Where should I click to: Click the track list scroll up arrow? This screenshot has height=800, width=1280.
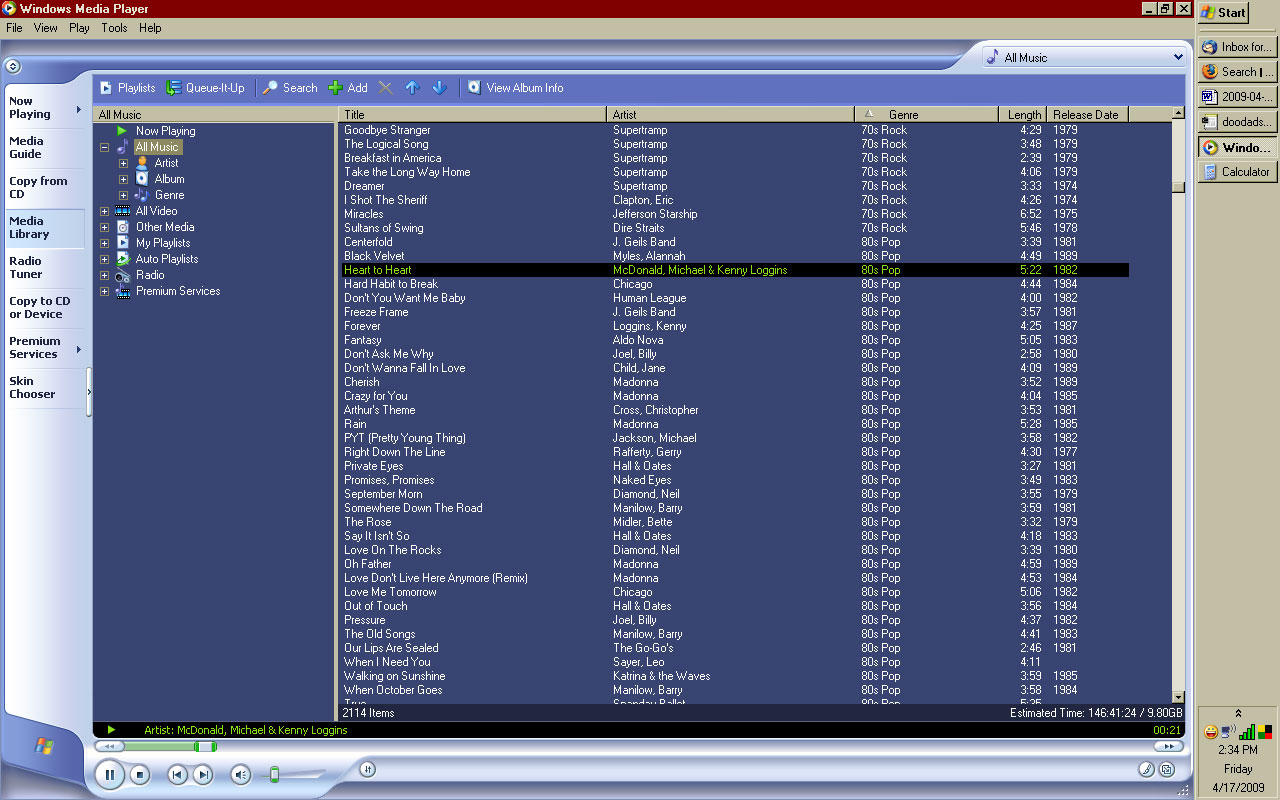pyautogui.click(x=1178, y=114)
